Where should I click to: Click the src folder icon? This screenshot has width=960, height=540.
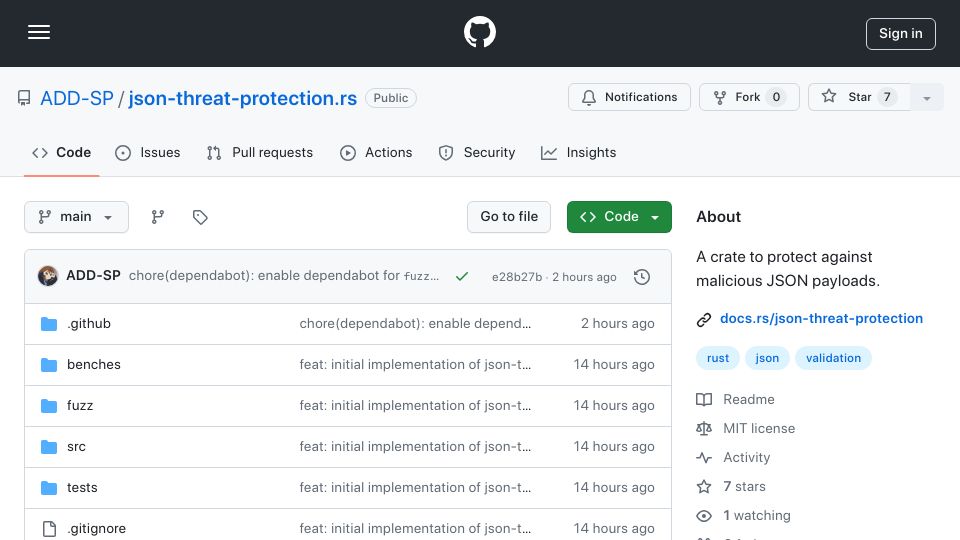pyautogui.click(x=49, y=446)
